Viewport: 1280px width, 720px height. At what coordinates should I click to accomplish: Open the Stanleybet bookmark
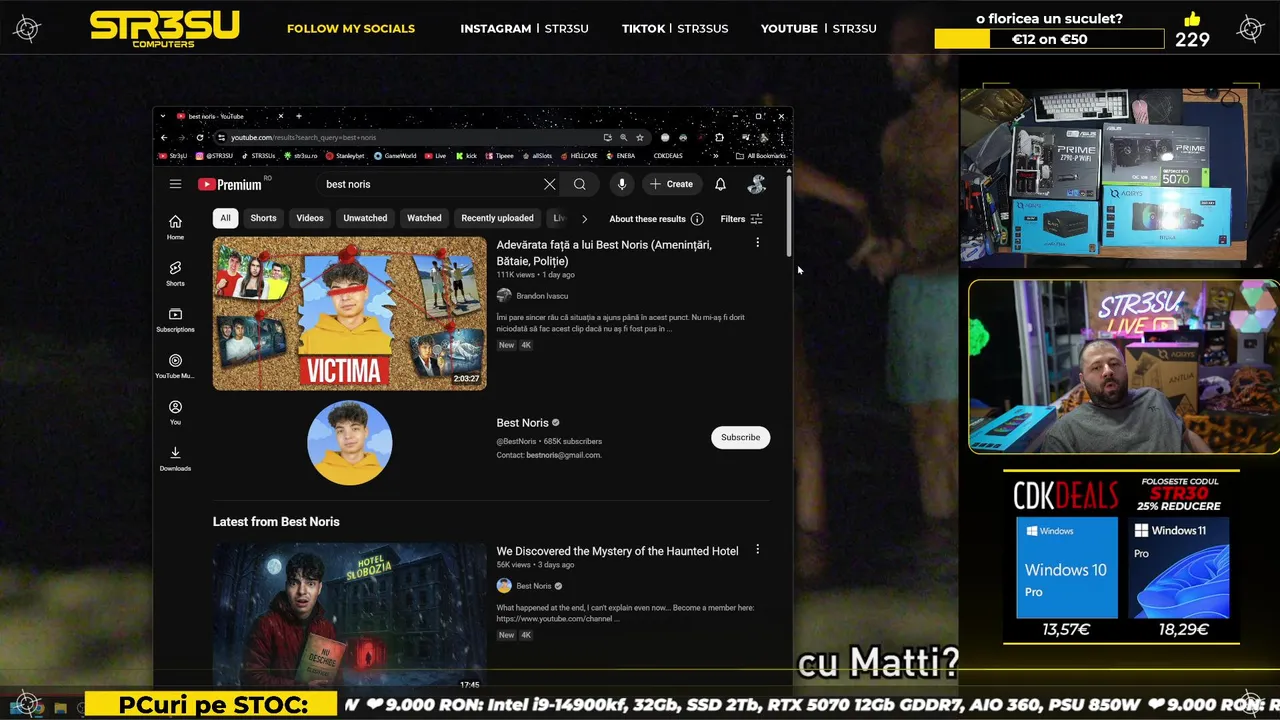tap(345, 156)
